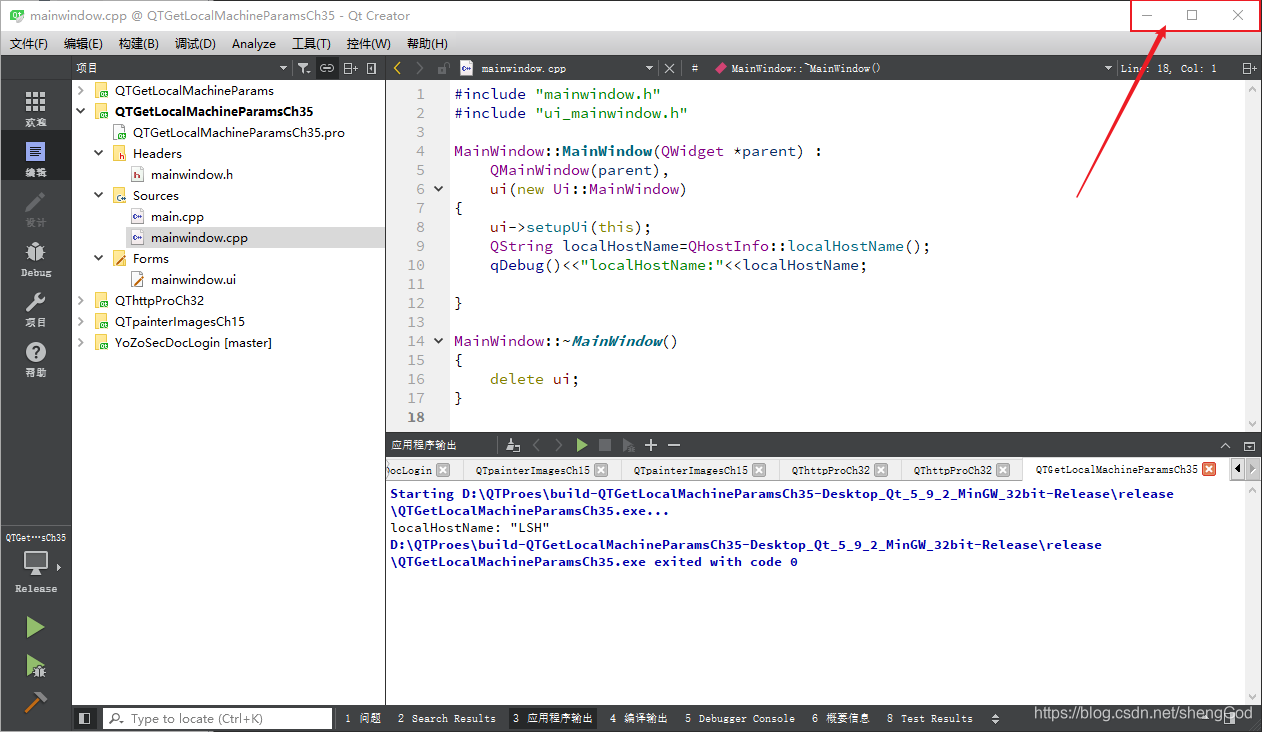
Task: Open the 编辑(E) menu
Action: (83, 43)
